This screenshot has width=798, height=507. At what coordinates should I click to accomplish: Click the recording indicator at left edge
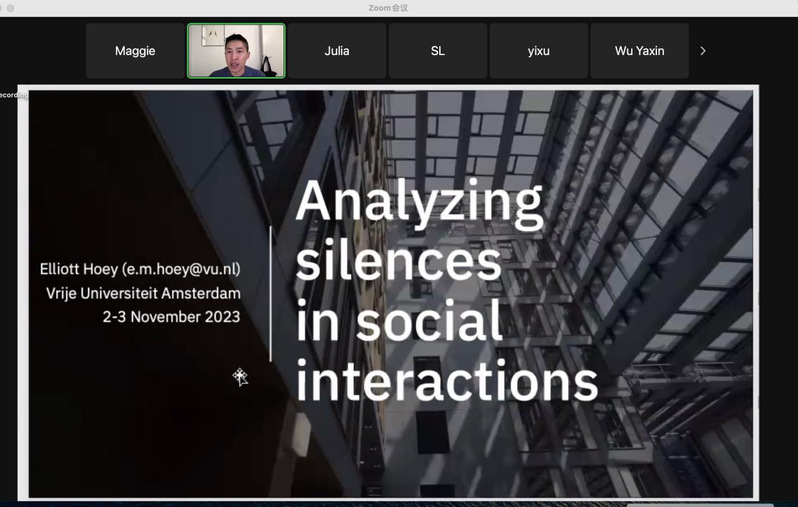(12, 95)
